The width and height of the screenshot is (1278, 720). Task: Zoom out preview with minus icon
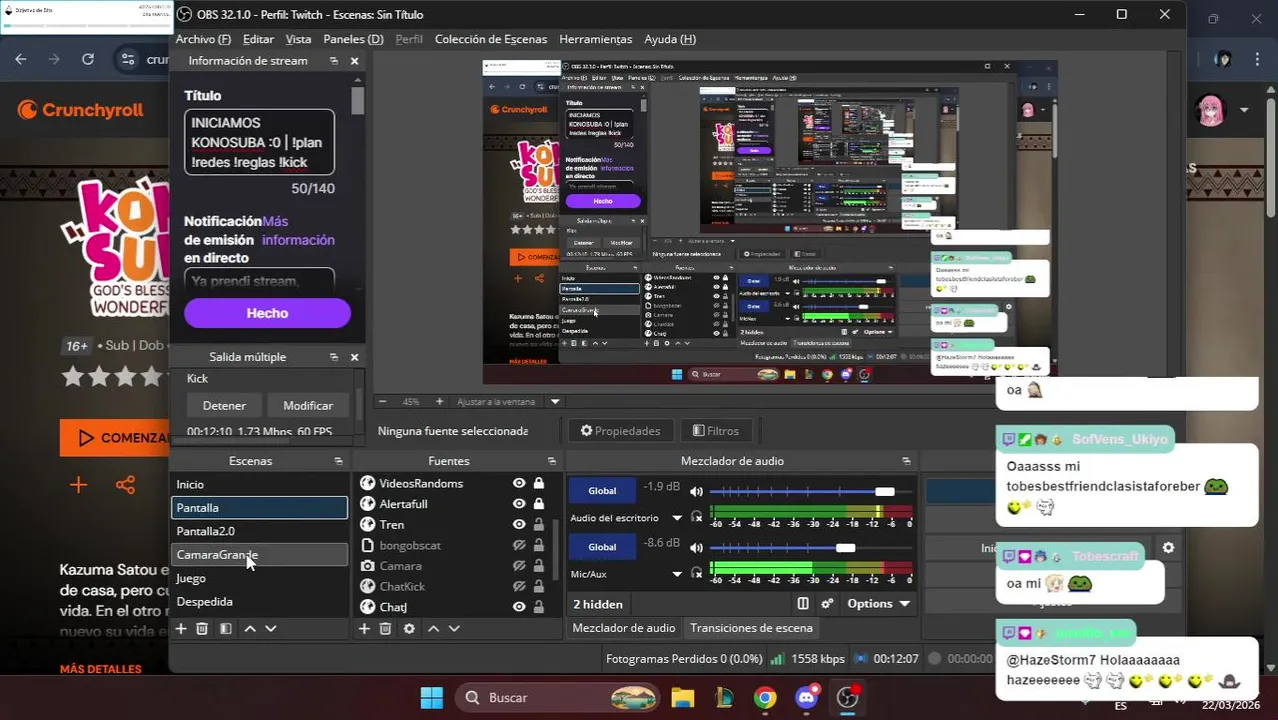[x=382, y=401]
